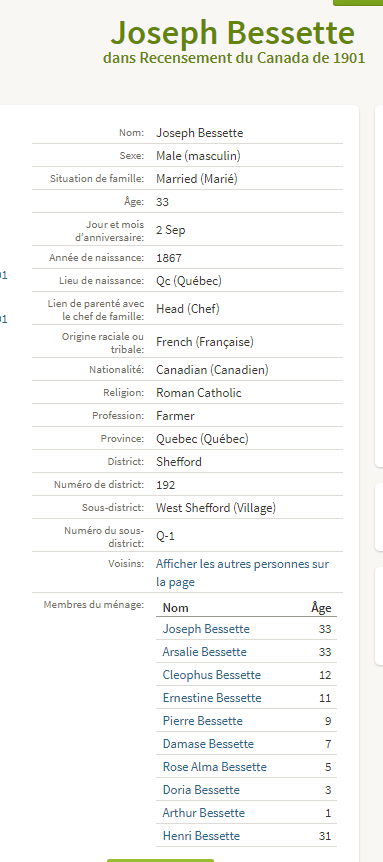Click Afficher les autres personnes sur la page
Screen dimensions: 383x862
point(242,573)
